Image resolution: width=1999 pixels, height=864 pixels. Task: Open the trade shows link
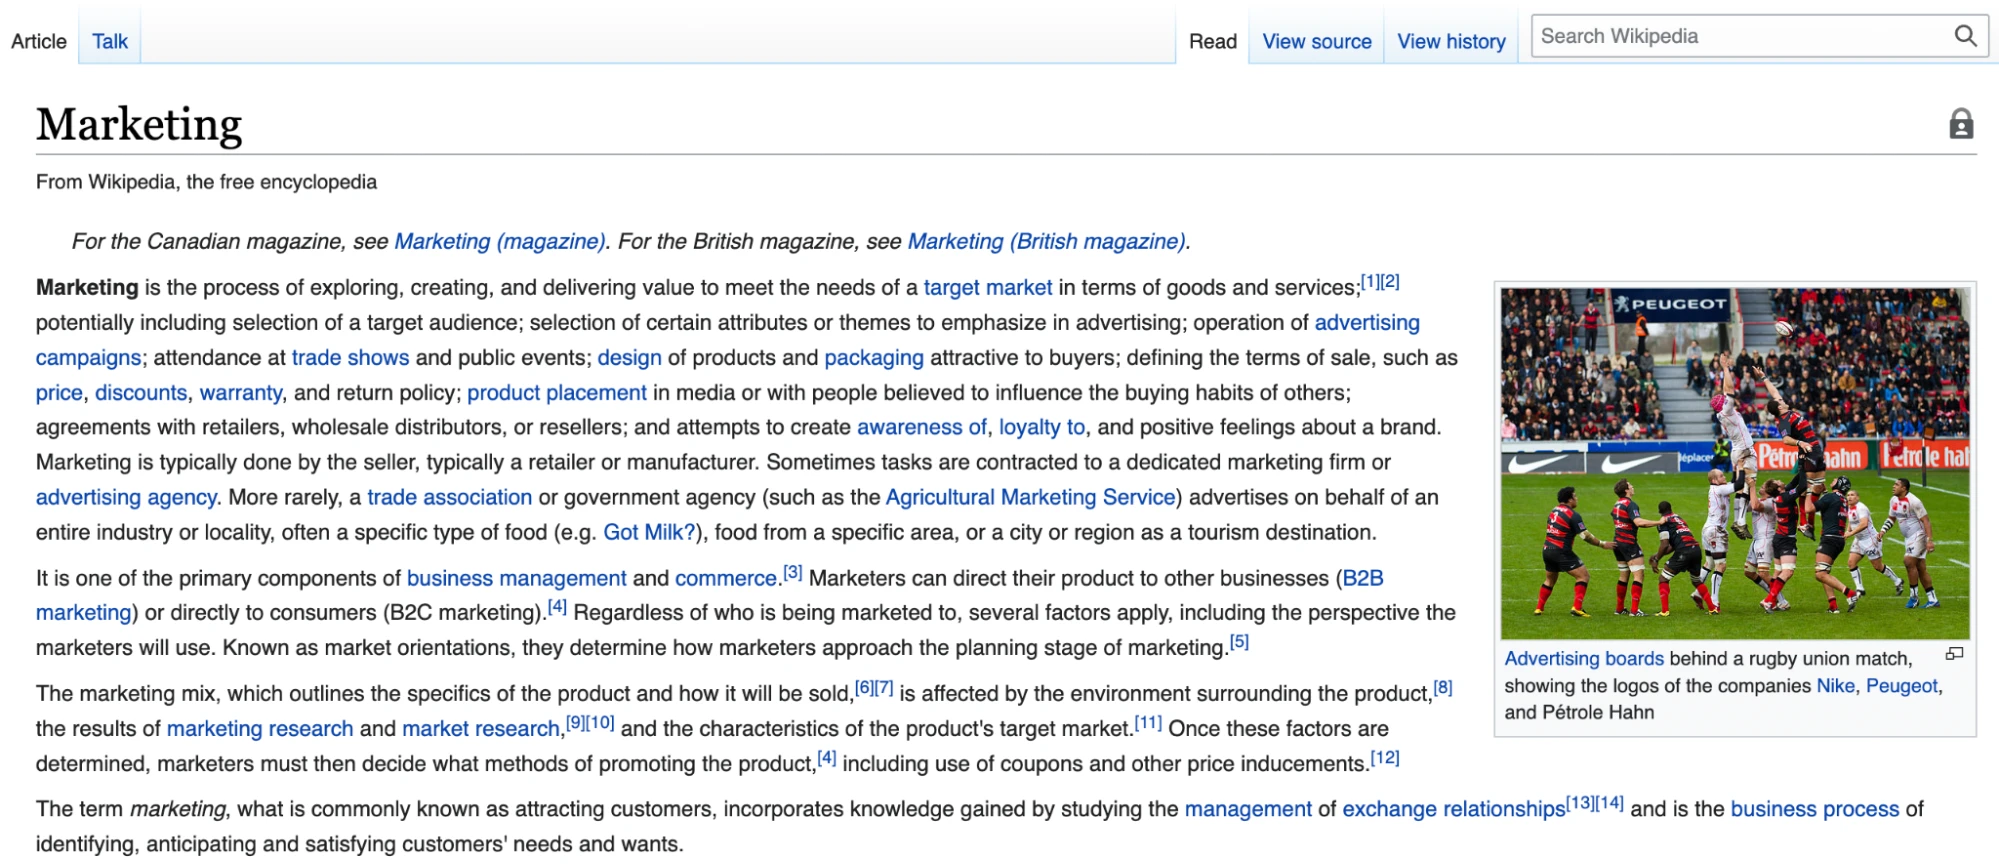[x=350, y=358]
